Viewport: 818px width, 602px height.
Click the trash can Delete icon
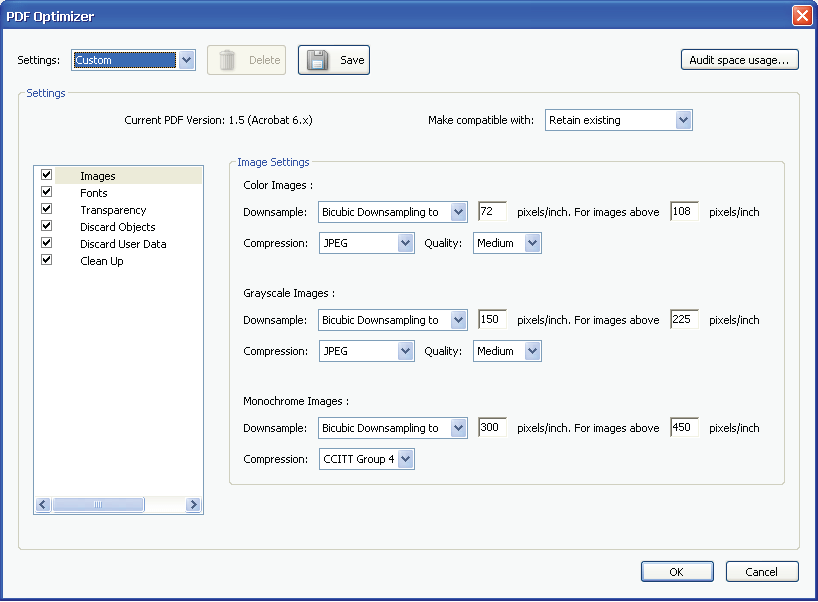tap(228, 60)
